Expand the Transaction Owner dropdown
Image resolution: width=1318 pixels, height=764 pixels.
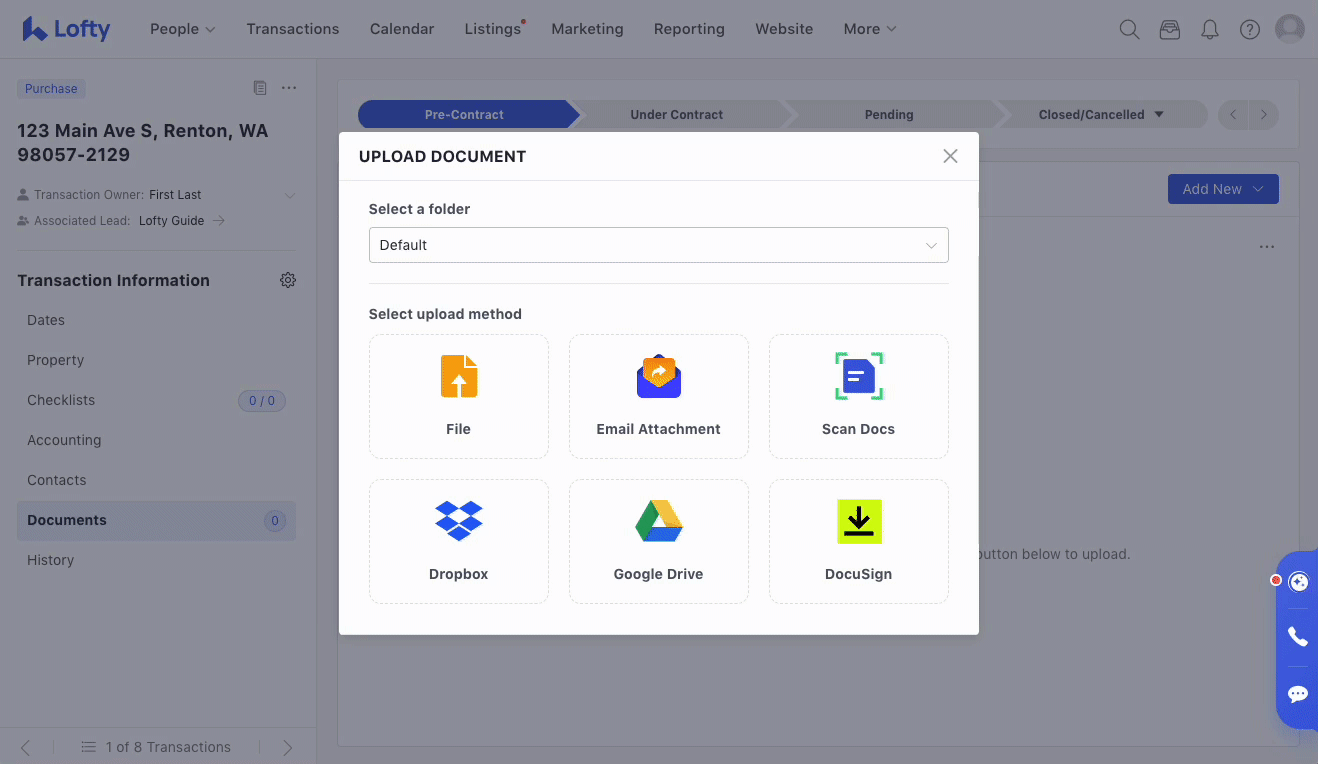(290, 195)
